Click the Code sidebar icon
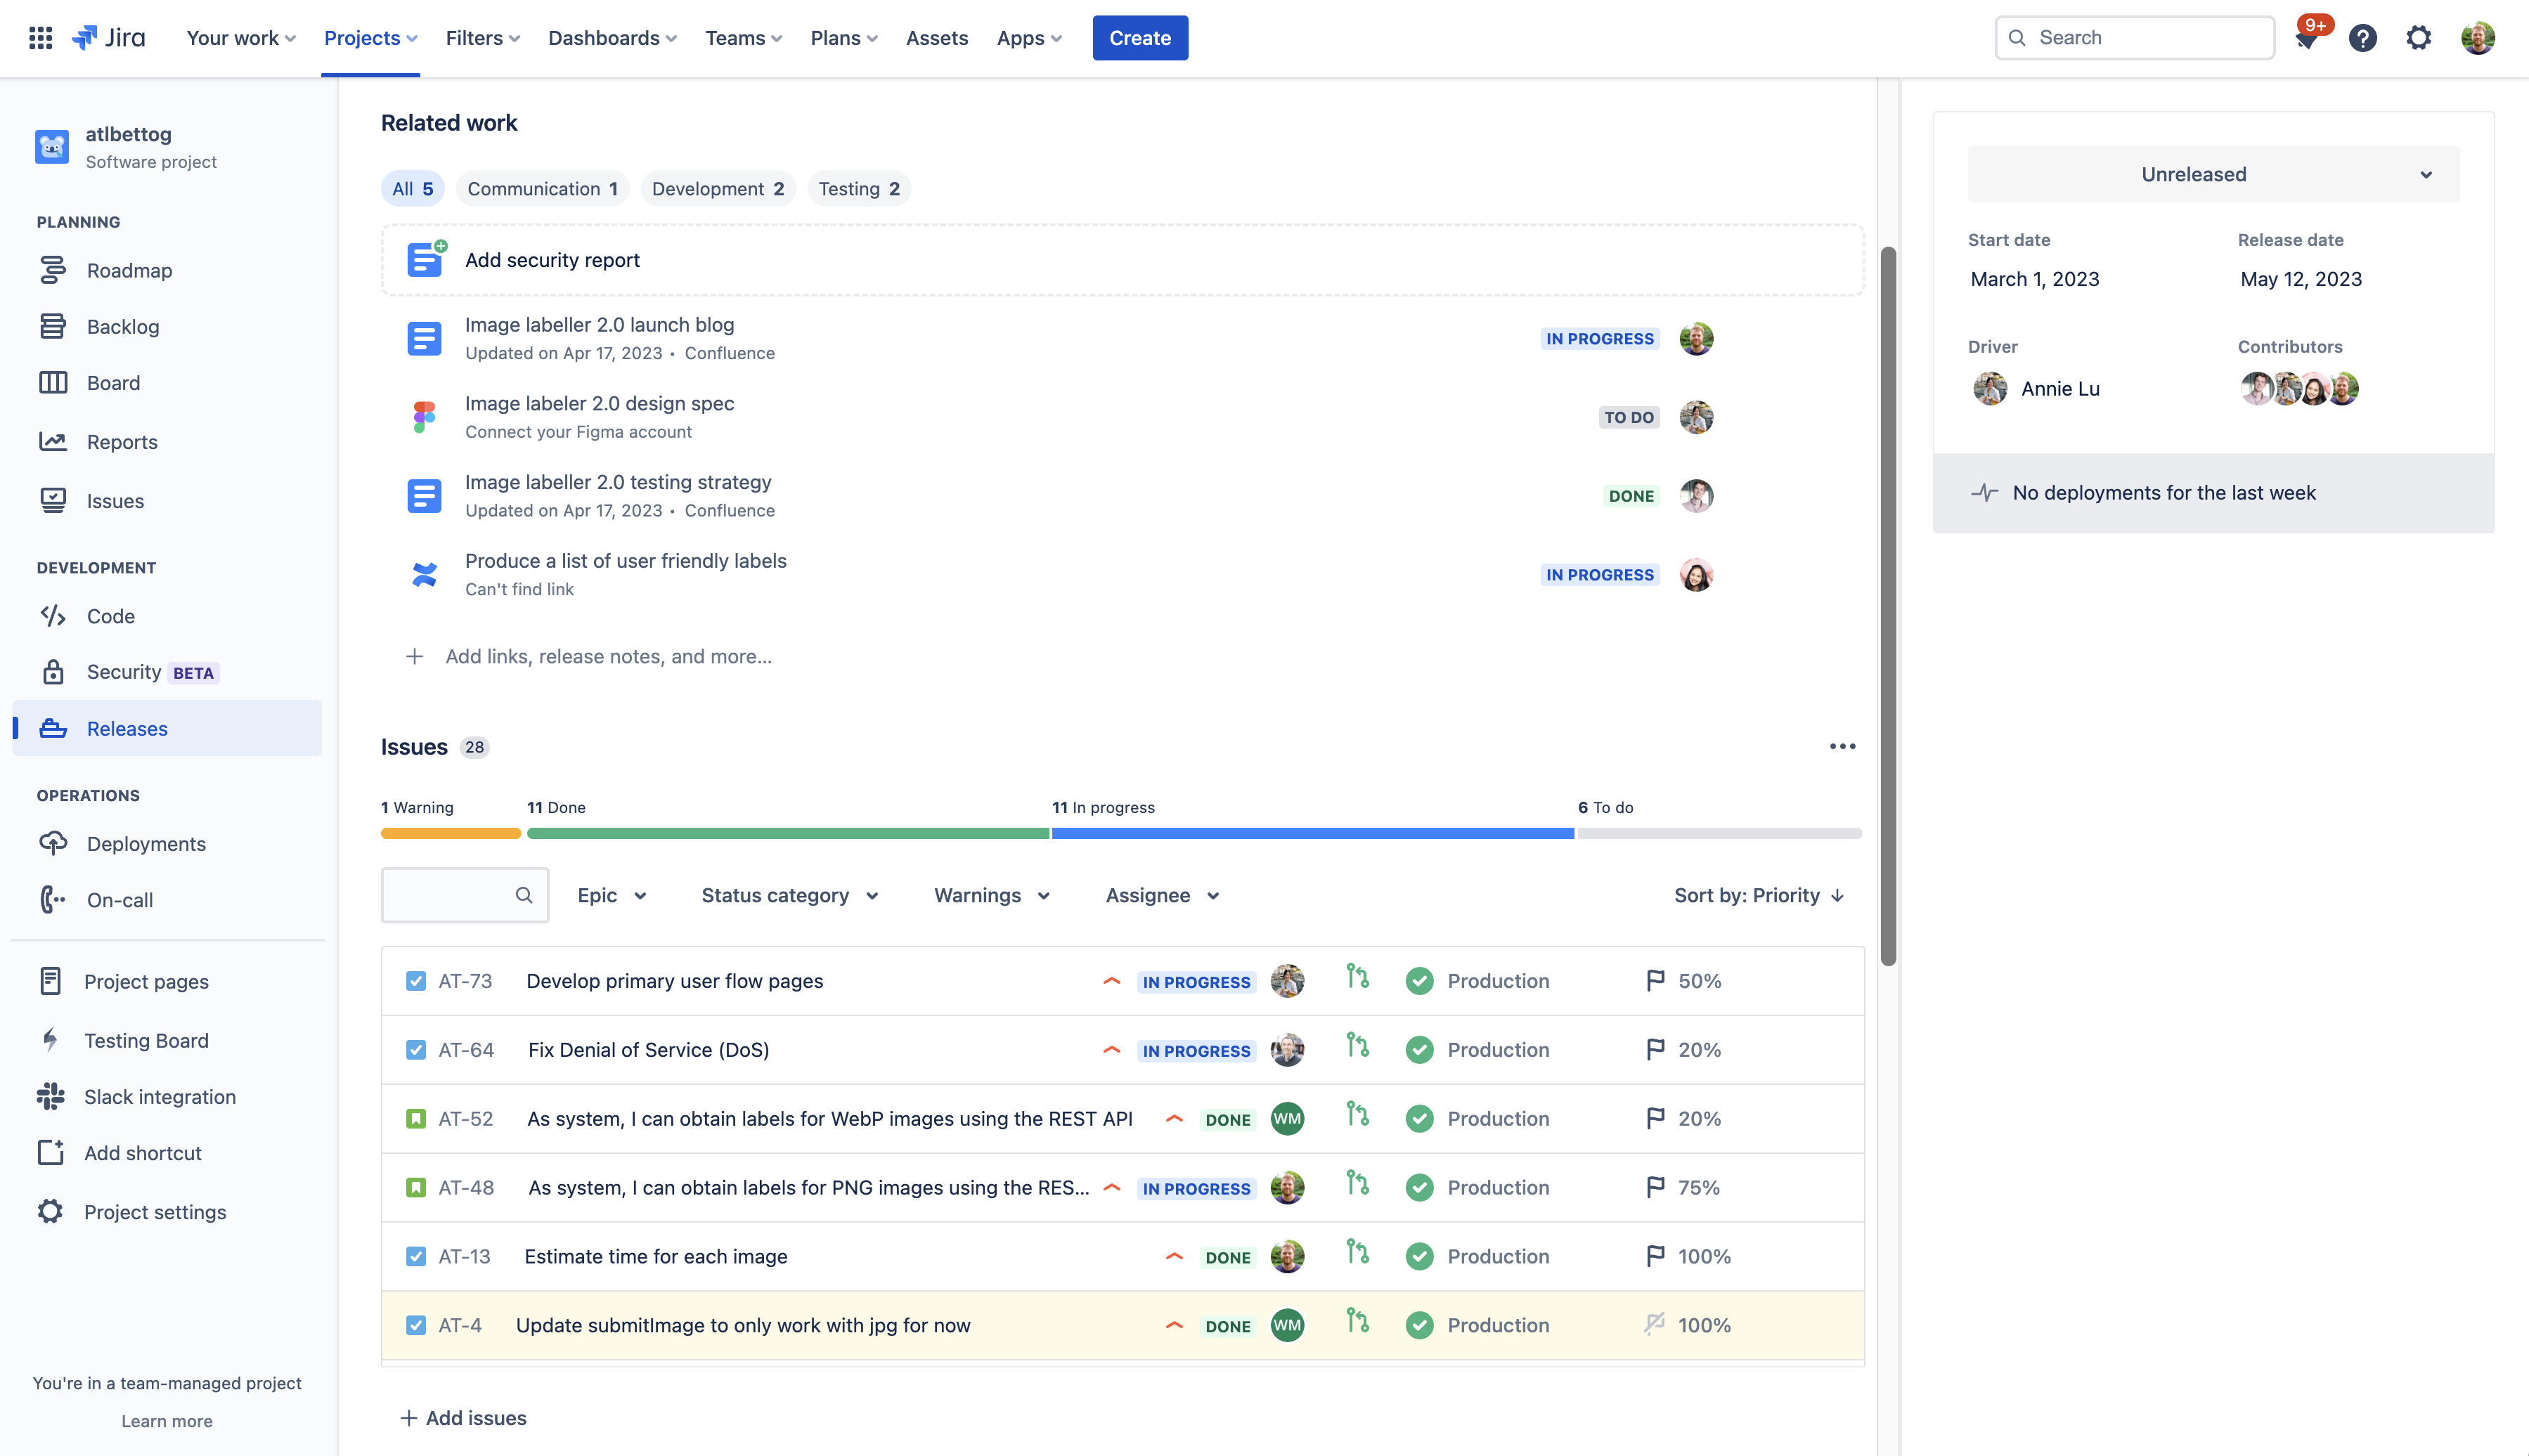2529x1456 pixels. coord(53,616)
